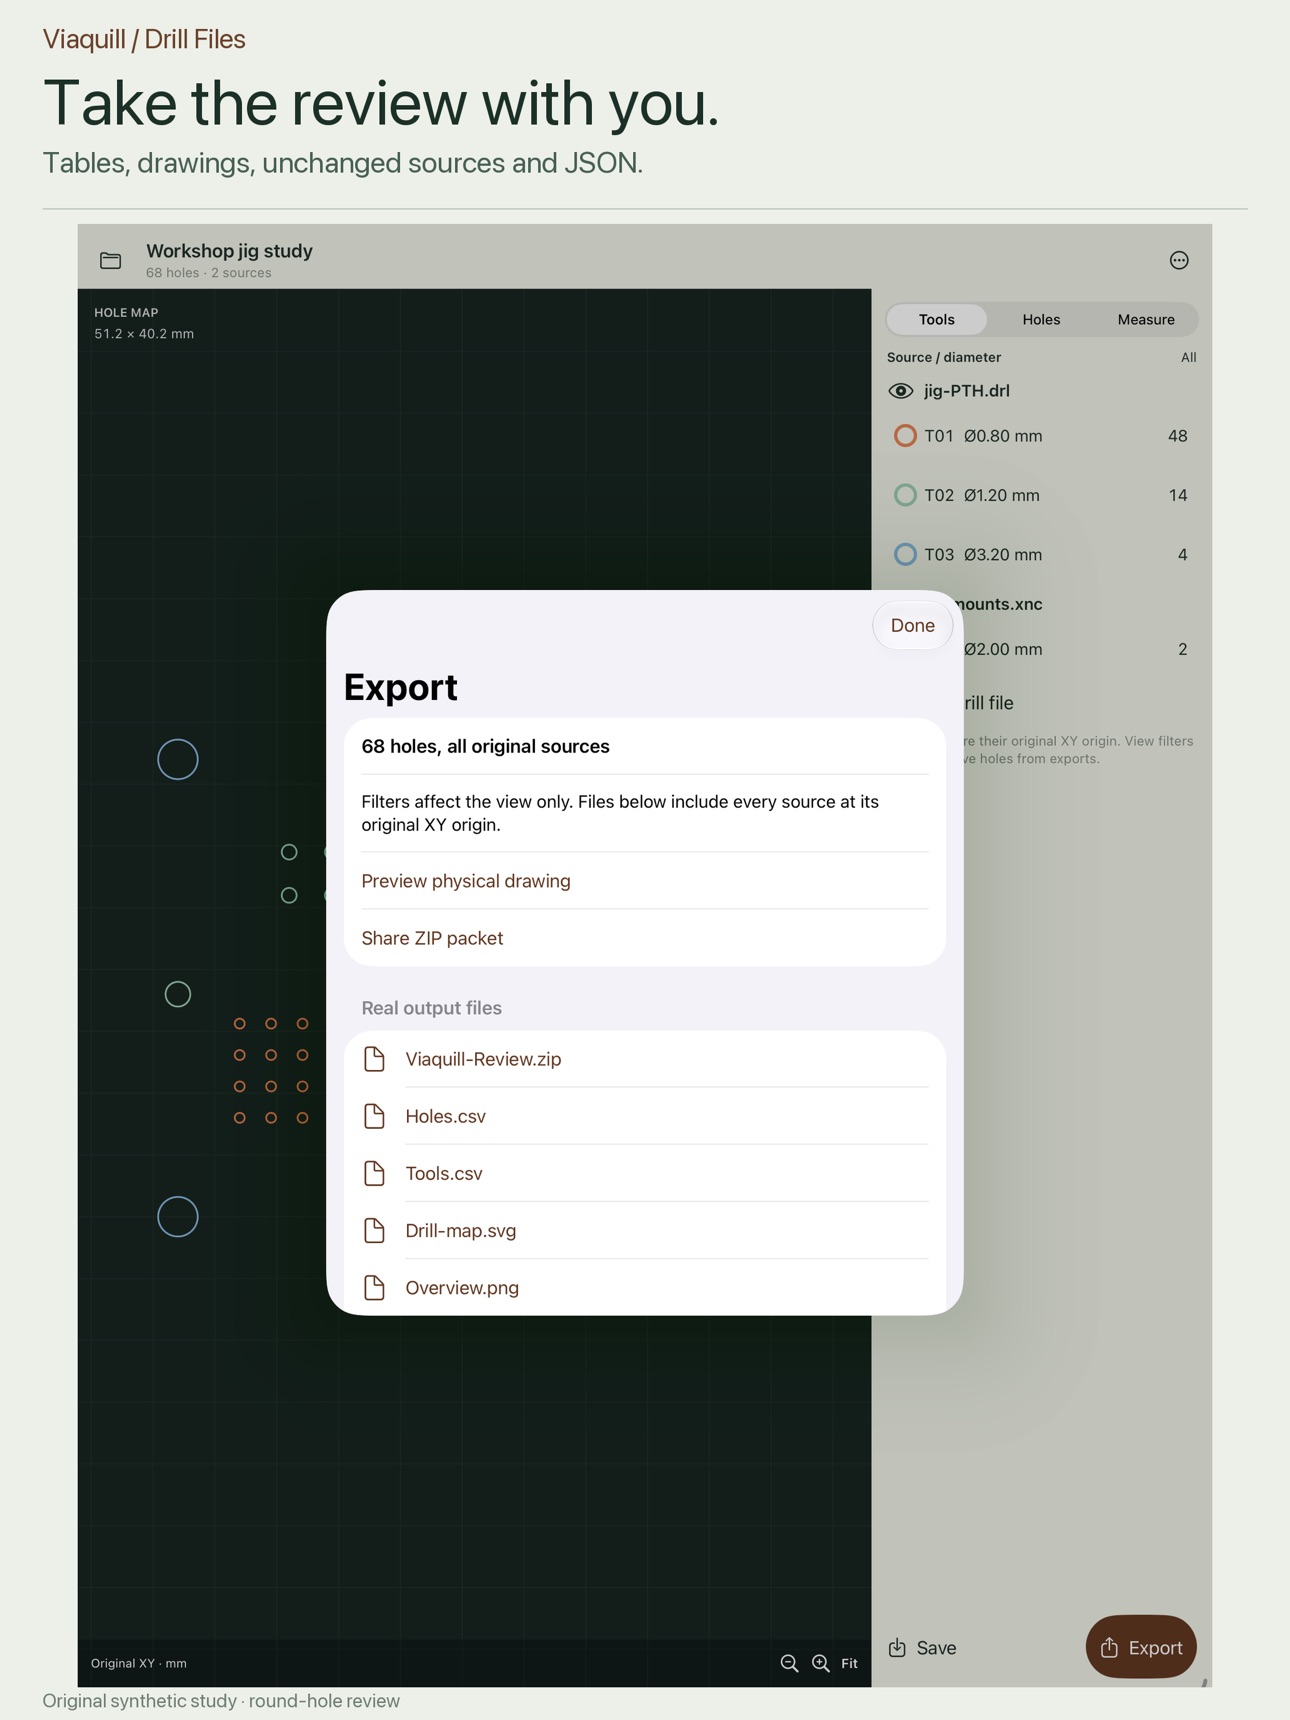Select the T01 orange color ring
This screenshot has width=1290, height=1720.
pyautogui.click(x=905, y=436)
